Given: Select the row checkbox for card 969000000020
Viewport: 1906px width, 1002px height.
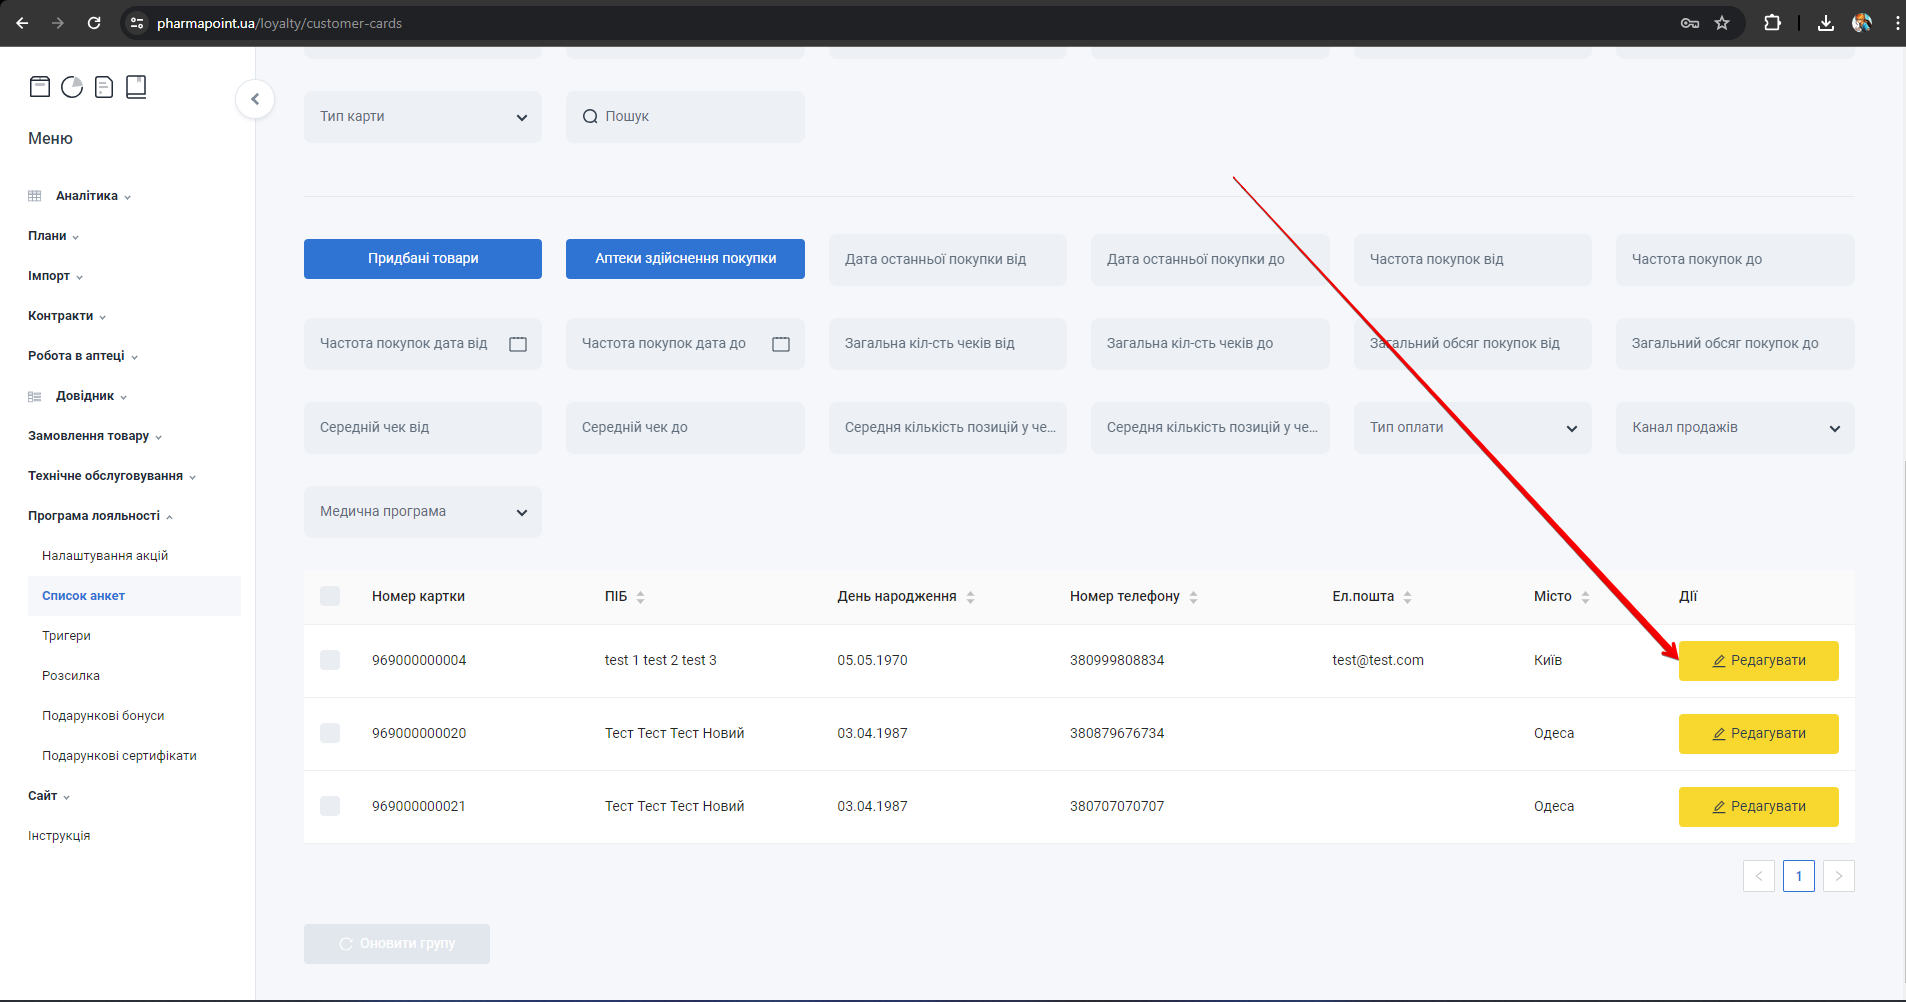Looking at the screenshot, I should [x=330, y=733].
